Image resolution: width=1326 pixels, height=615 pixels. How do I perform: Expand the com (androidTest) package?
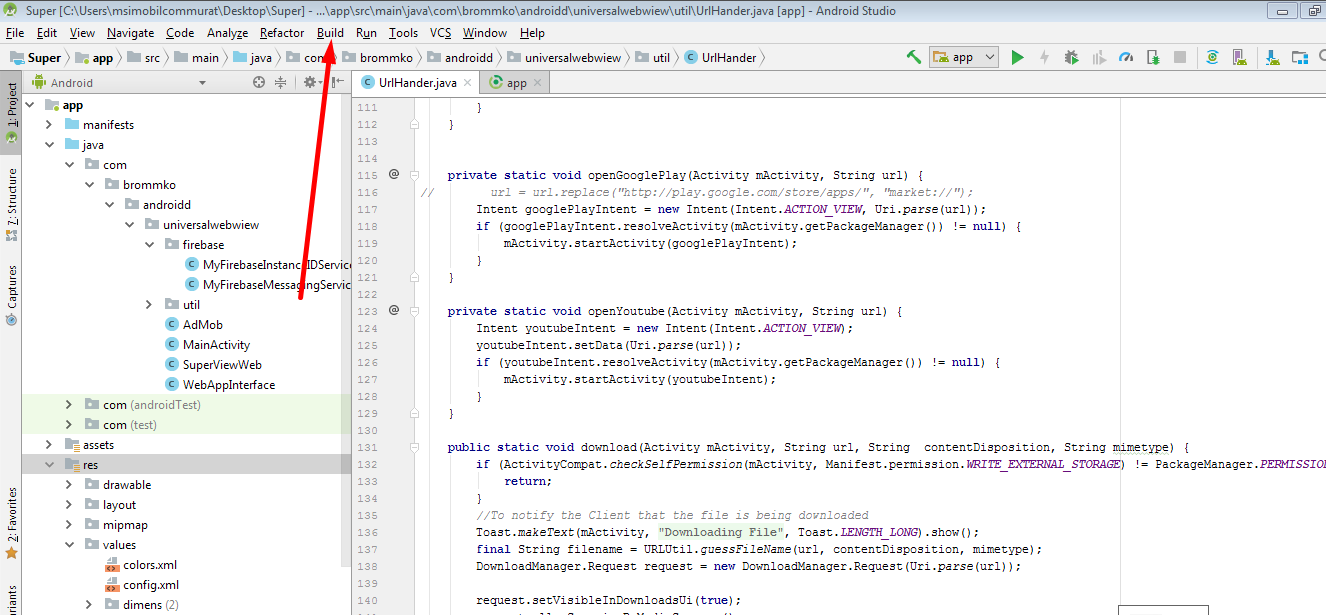coord(69,405)
